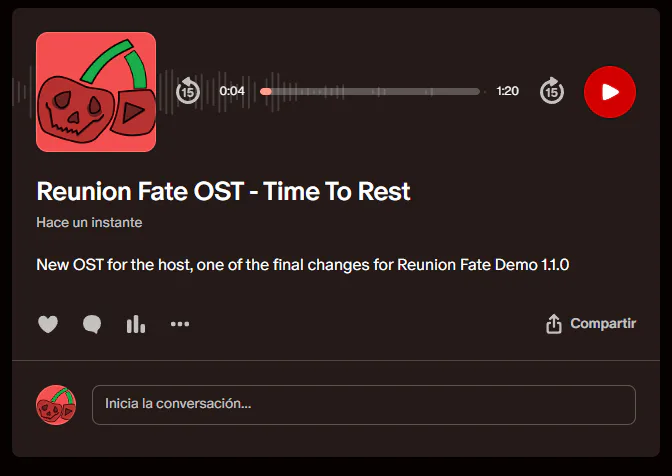Seek near the end of the progress track
672x476 pixels.
click(x=470, y=91)
